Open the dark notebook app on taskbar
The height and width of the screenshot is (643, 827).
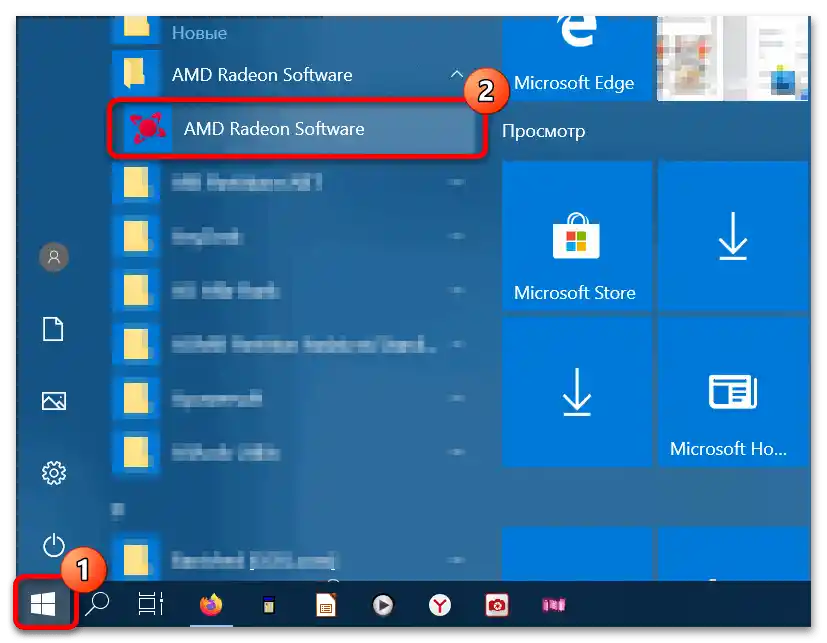[269, 605]
